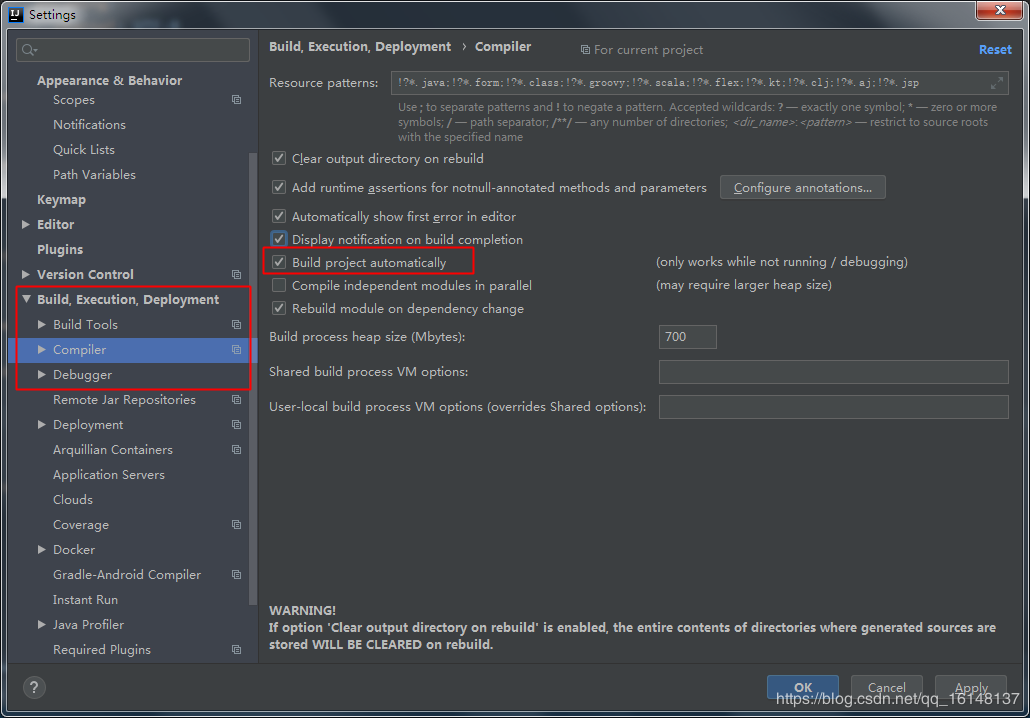Image resolution: width=1030 pixels, height=718 pixels.
Task: Click the Cancel button
Action: point(886,687)
